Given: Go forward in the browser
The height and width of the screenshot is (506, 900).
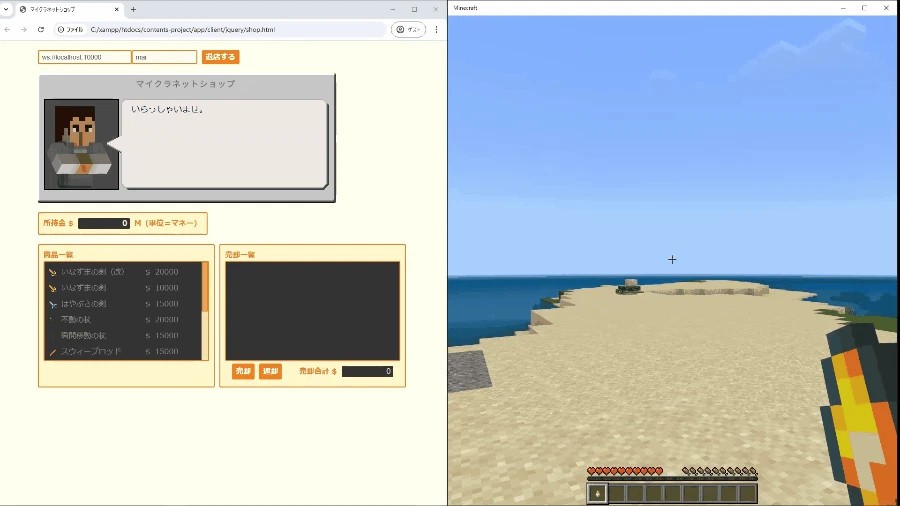Looking at the screenshot, I should (x=24, y=29).
